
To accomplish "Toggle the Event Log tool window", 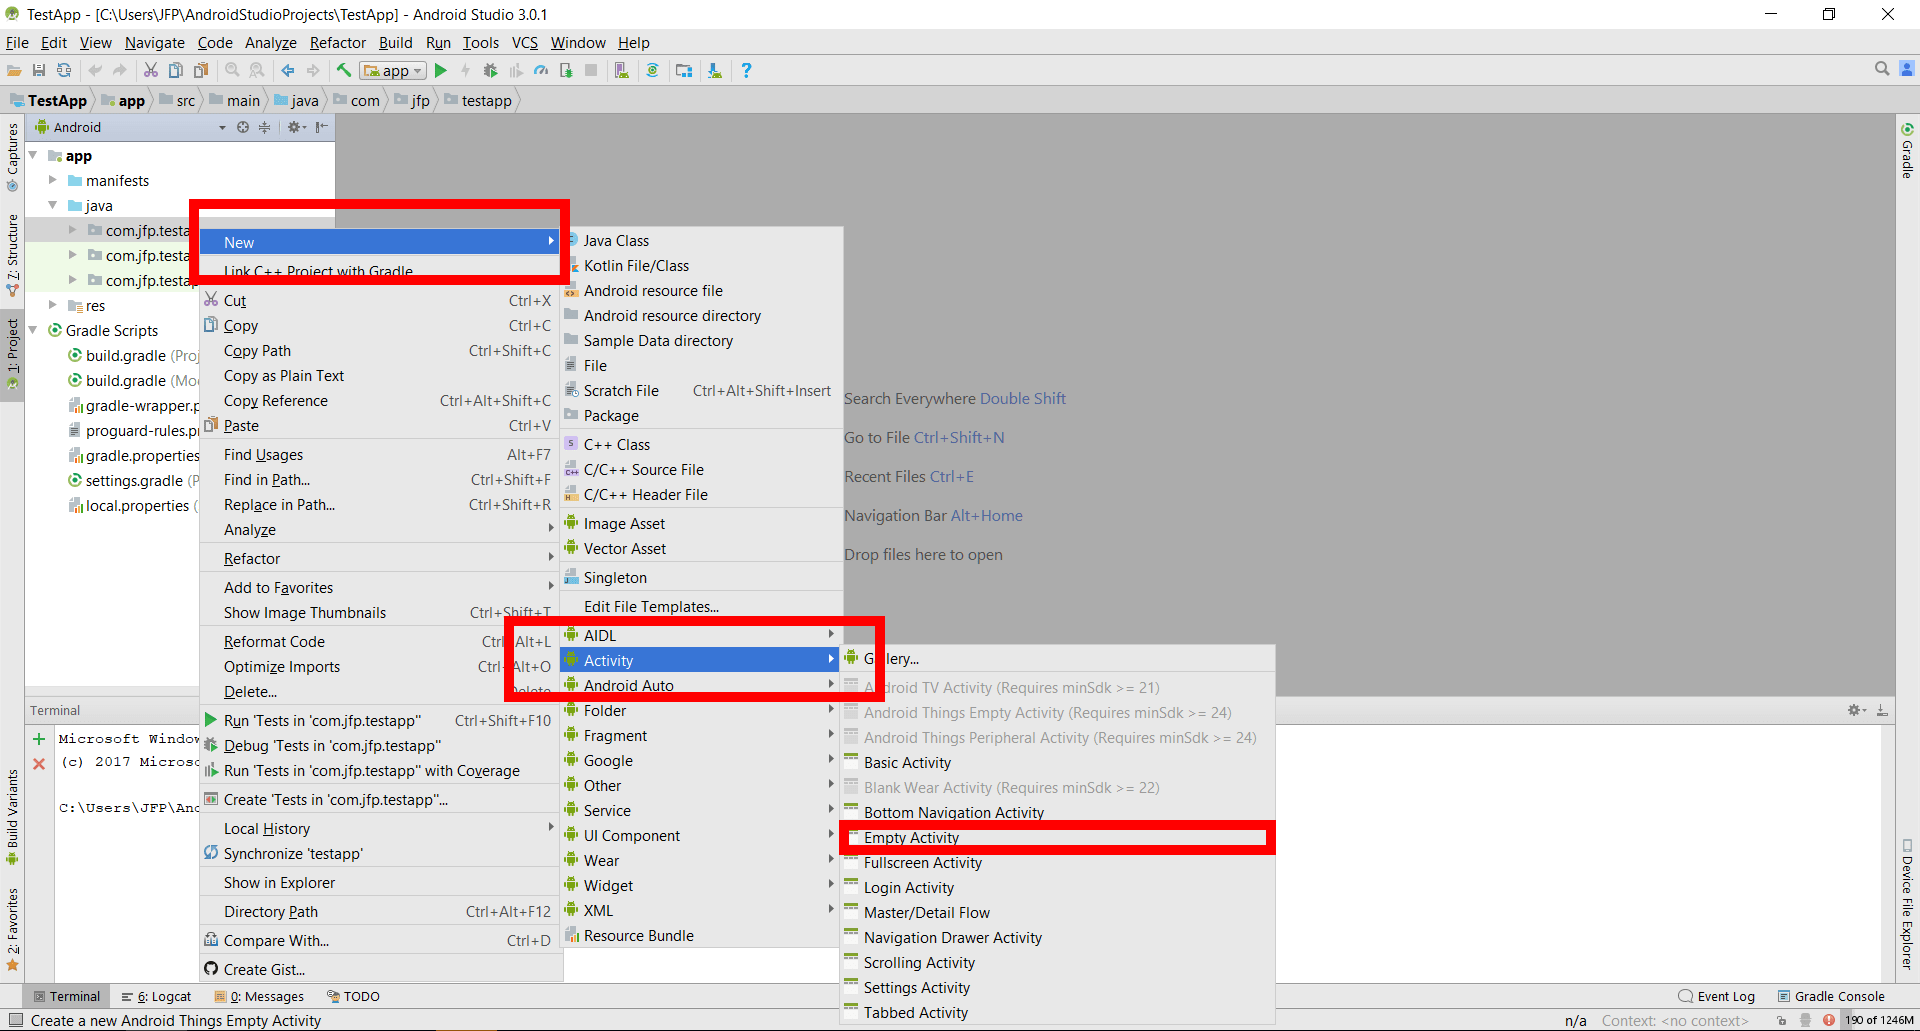I will 1717,996.
